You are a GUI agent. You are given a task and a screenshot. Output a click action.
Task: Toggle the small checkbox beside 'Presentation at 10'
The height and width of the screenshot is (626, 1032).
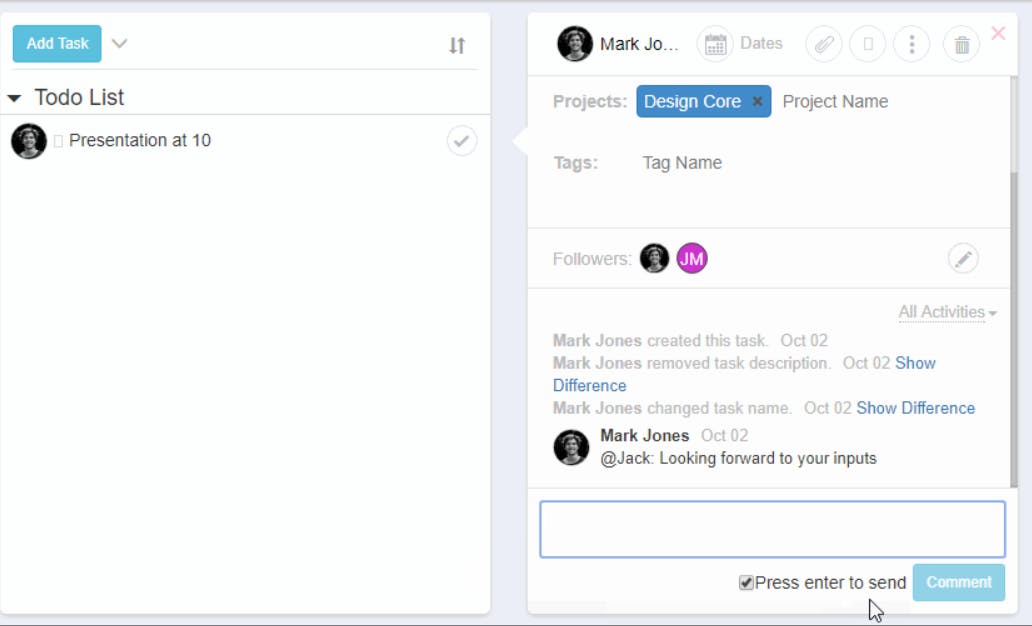tap(59, 140)
